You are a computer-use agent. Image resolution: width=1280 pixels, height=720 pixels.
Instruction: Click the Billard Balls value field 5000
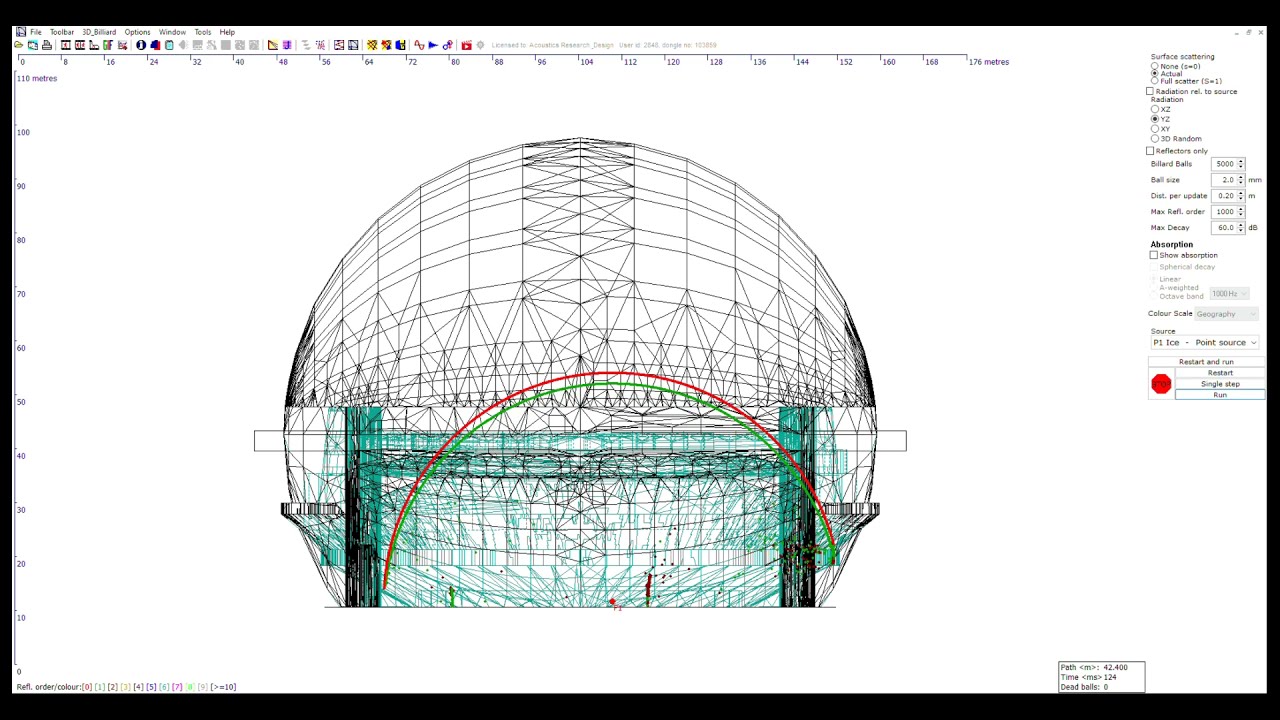[x=1224, y=164]
